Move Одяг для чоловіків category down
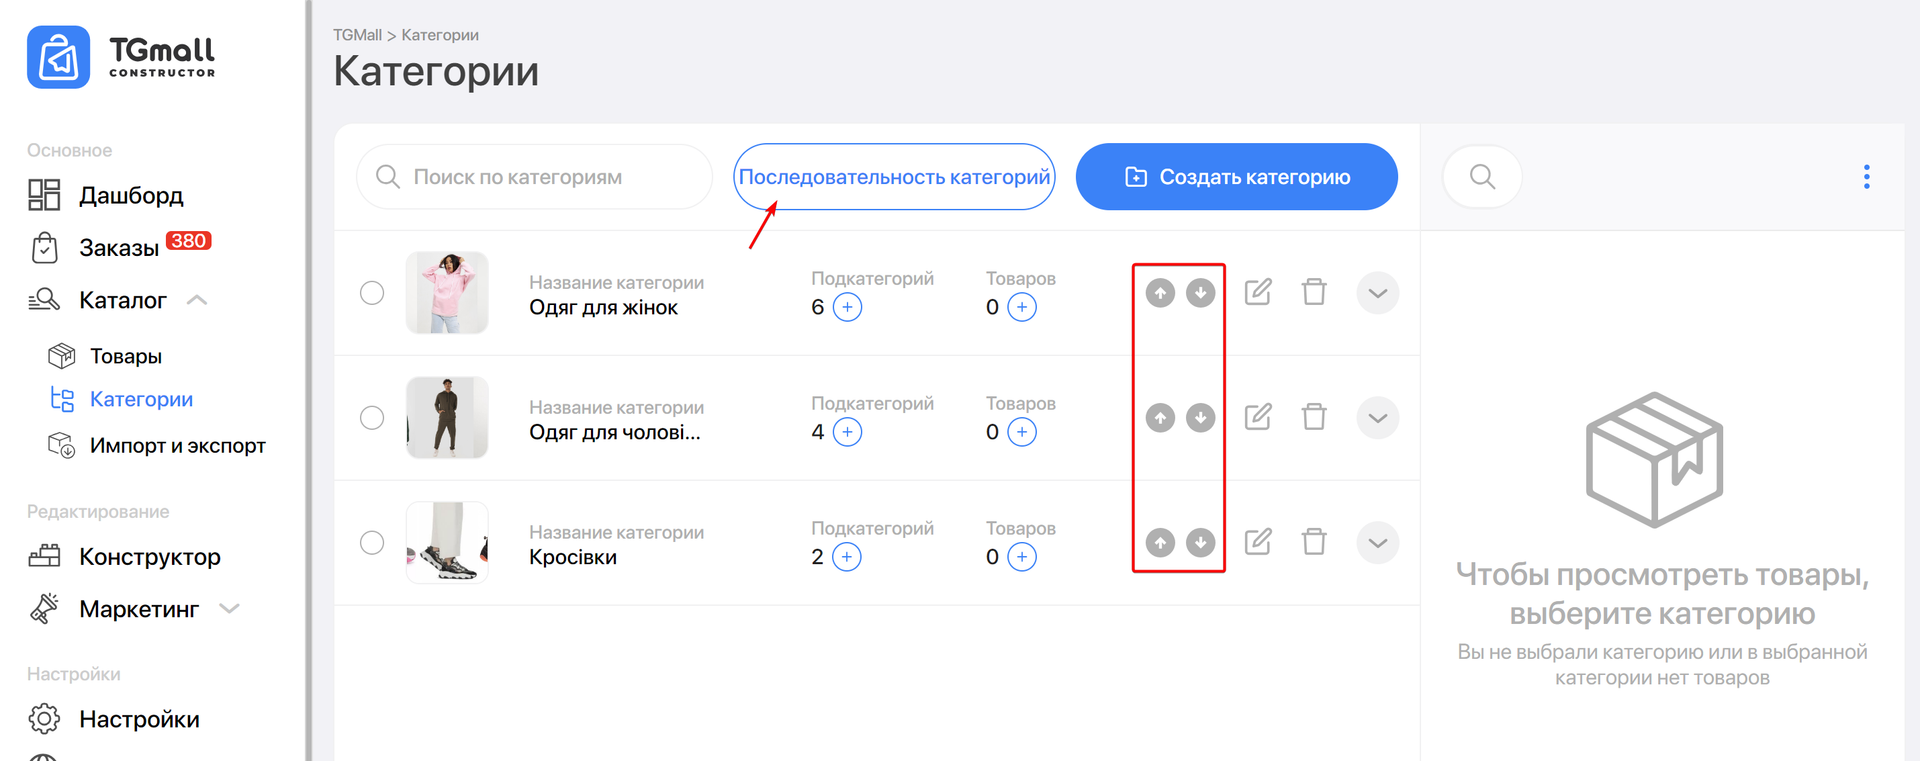Image resolution: width=1920 pixels, height=761 pixels. [1200, 418]
